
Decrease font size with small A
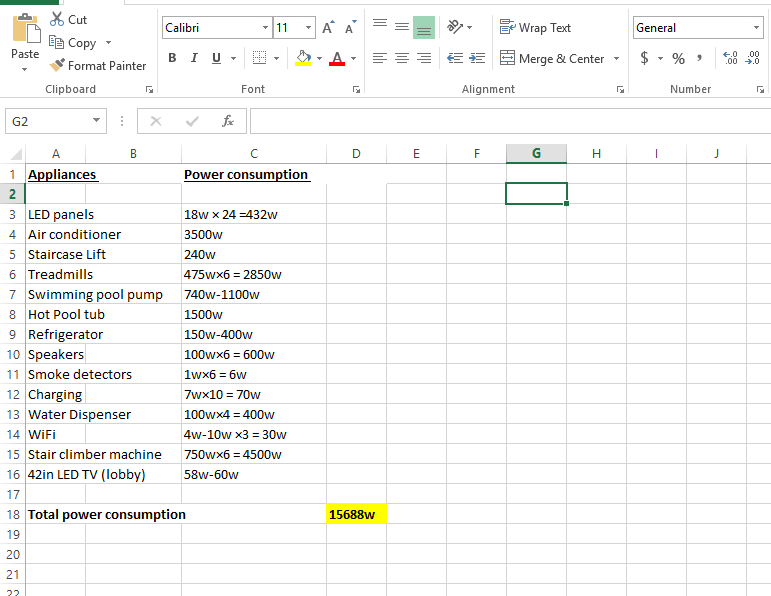coord(350,28)
